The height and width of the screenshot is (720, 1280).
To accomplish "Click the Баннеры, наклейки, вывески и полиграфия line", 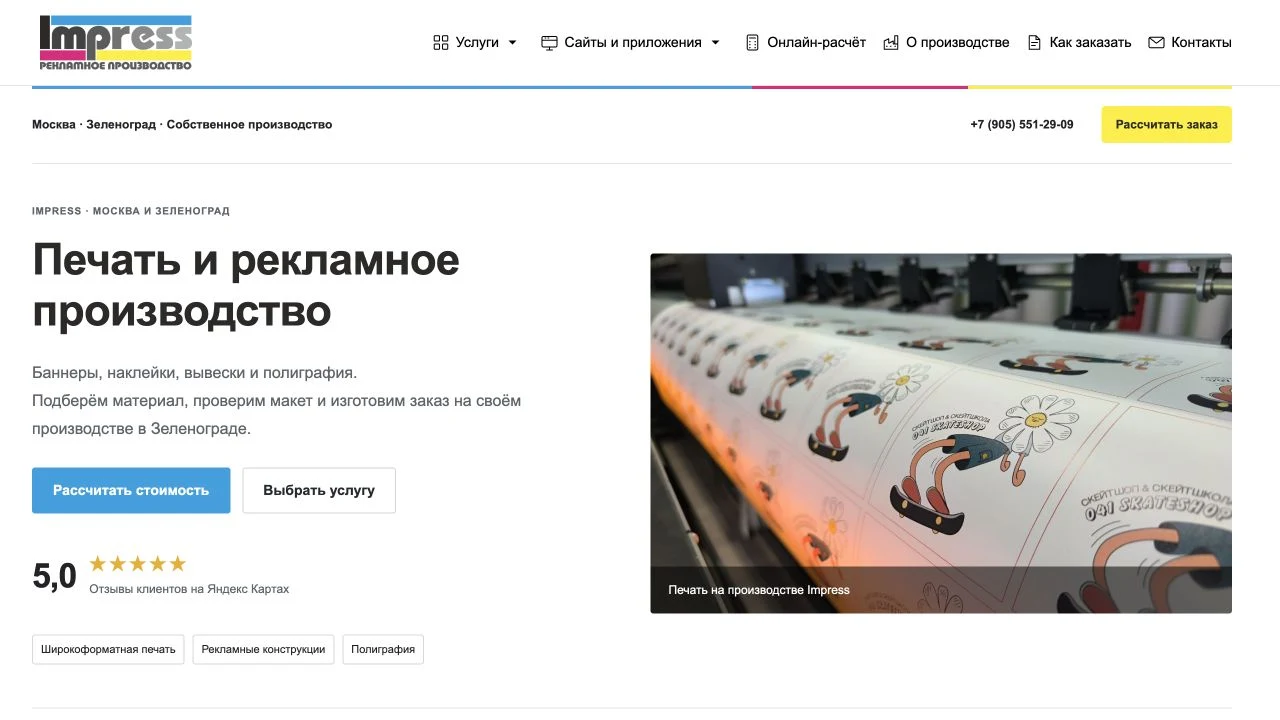I will (194, 373).
